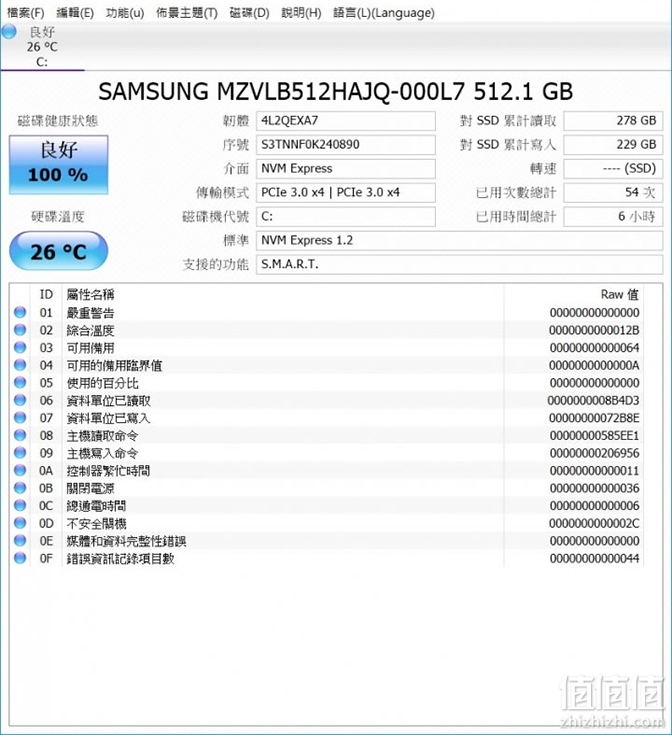Screen dimensions: 672x735
Task: Select attribute name 使用的百分比
Action: click(x=103, y=383)
